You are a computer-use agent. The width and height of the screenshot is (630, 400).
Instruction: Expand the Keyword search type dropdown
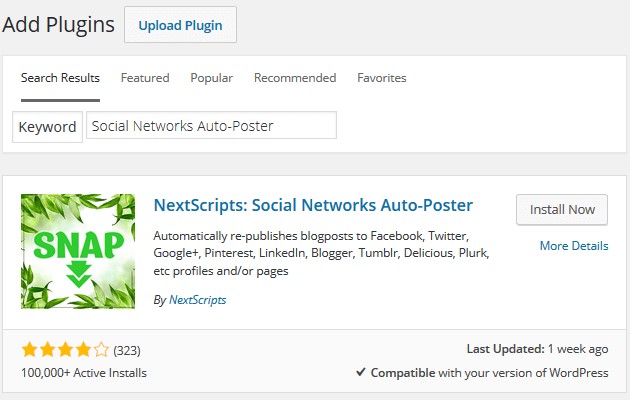[x=47, y=127]
